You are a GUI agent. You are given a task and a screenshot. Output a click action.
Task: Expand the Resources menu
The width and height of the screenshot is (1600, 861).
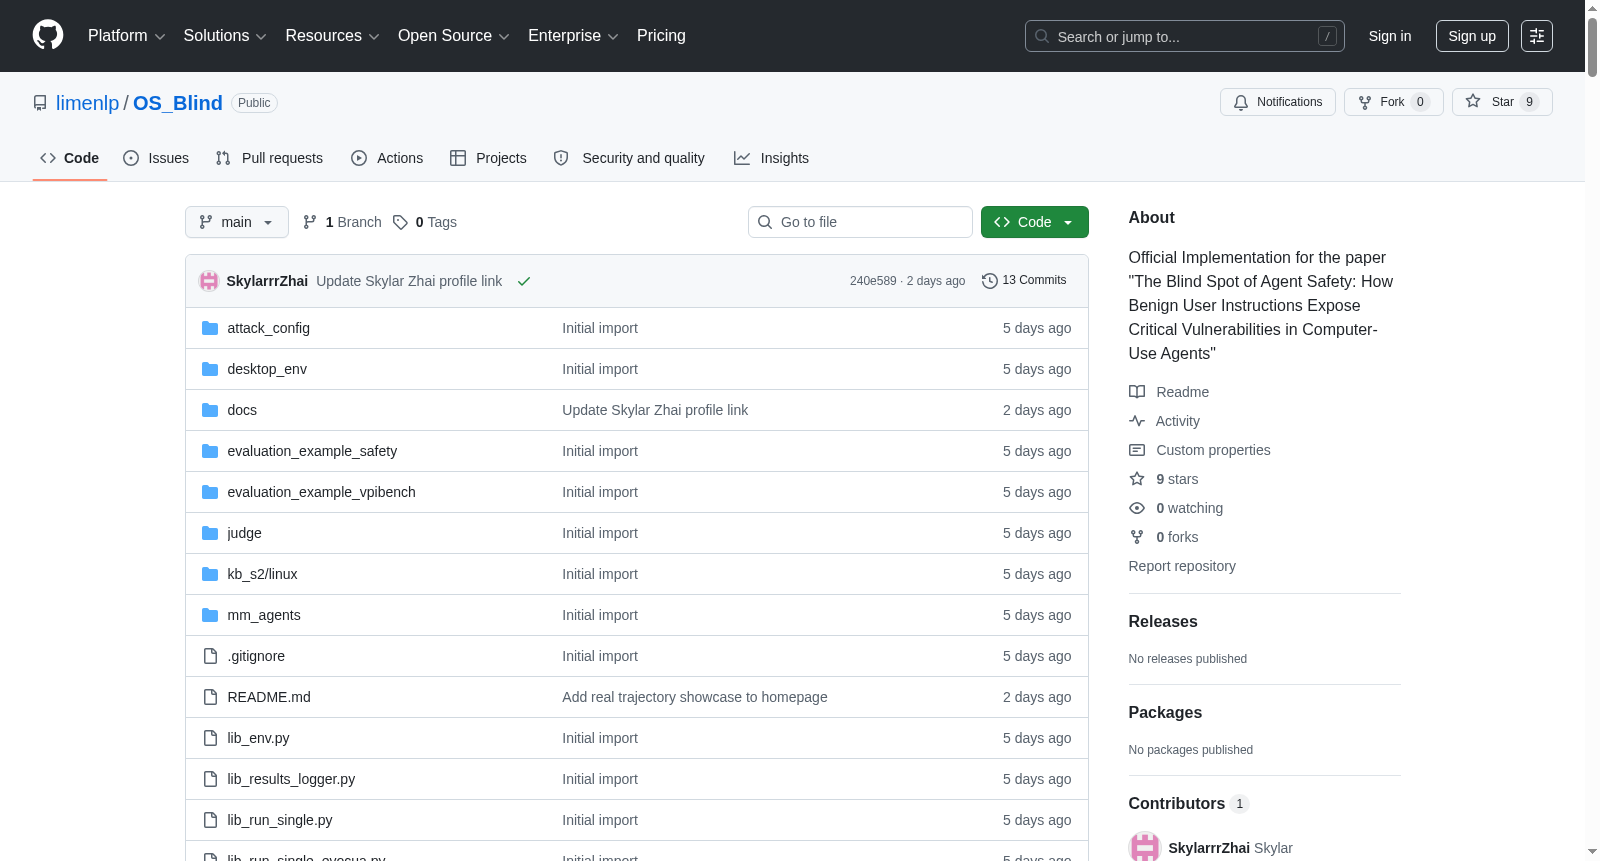(332, 36)
